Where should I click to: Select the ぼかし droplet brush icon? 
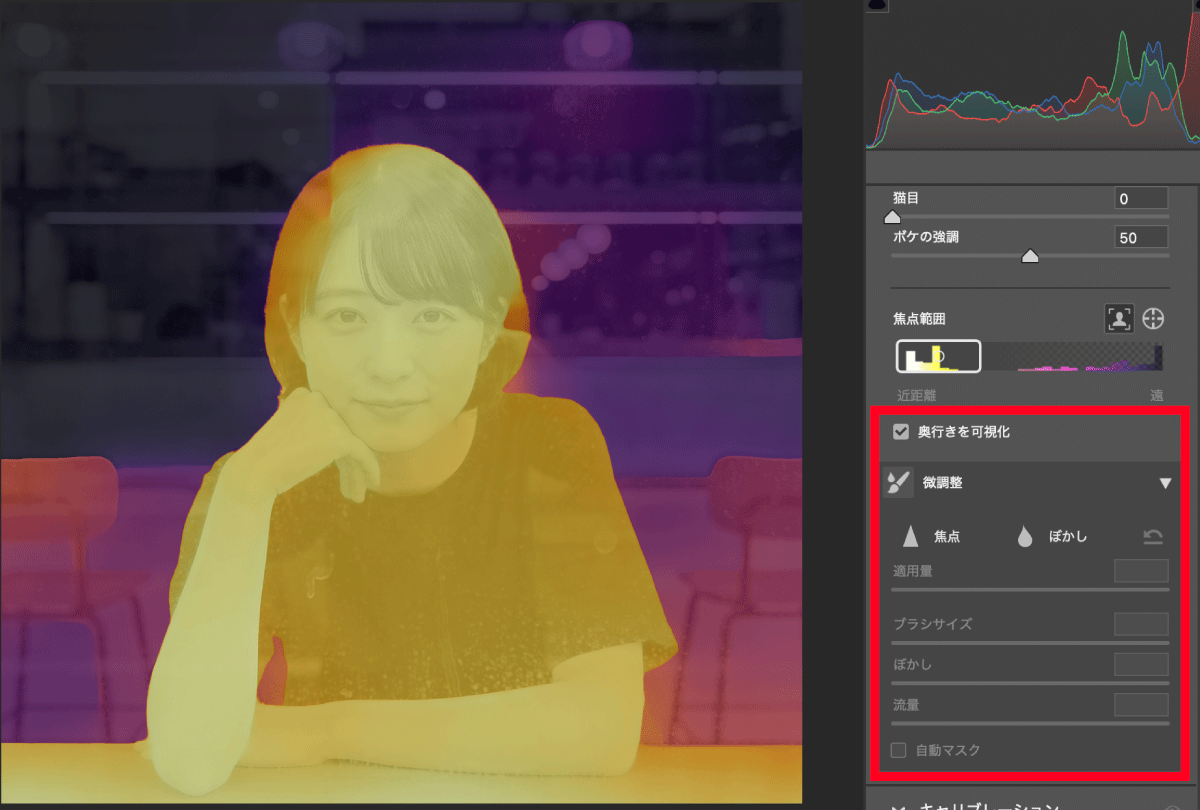tap(1024, 537)
